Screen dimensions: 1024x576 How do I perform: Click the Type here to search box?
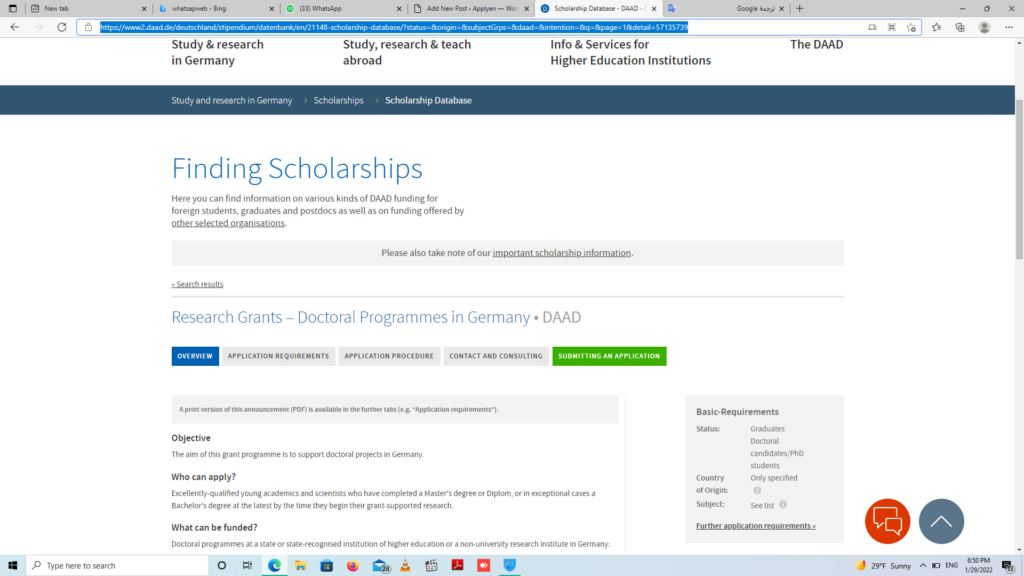(118, 566)
